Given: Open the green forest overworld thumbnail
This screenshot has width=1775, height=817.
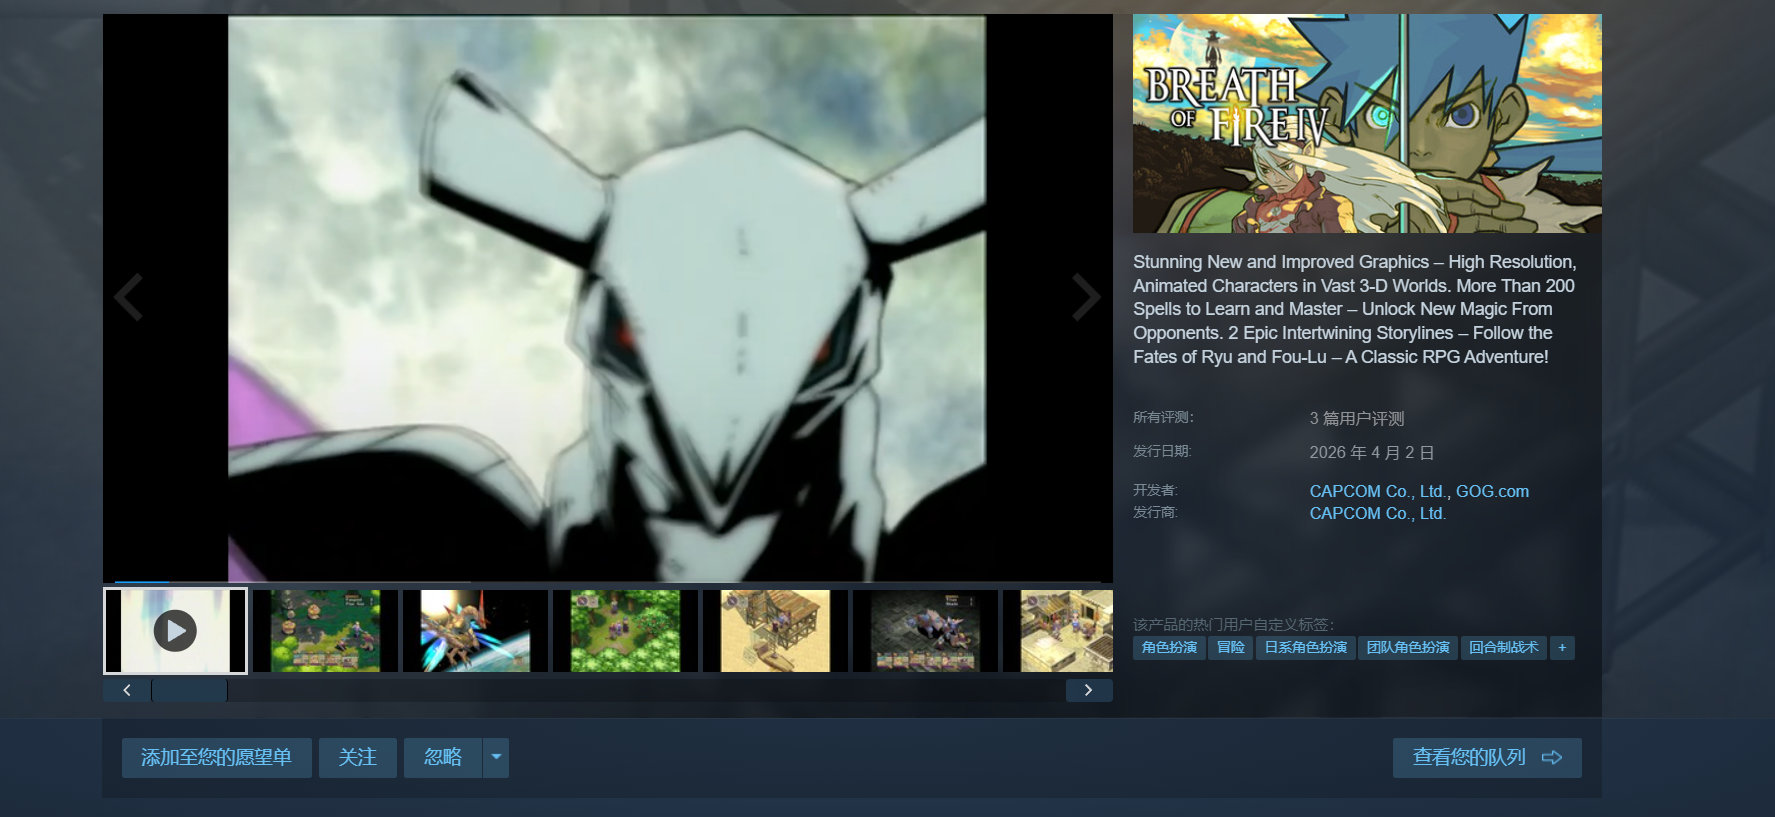Looking at the screenshot, I should click(625, 631).
